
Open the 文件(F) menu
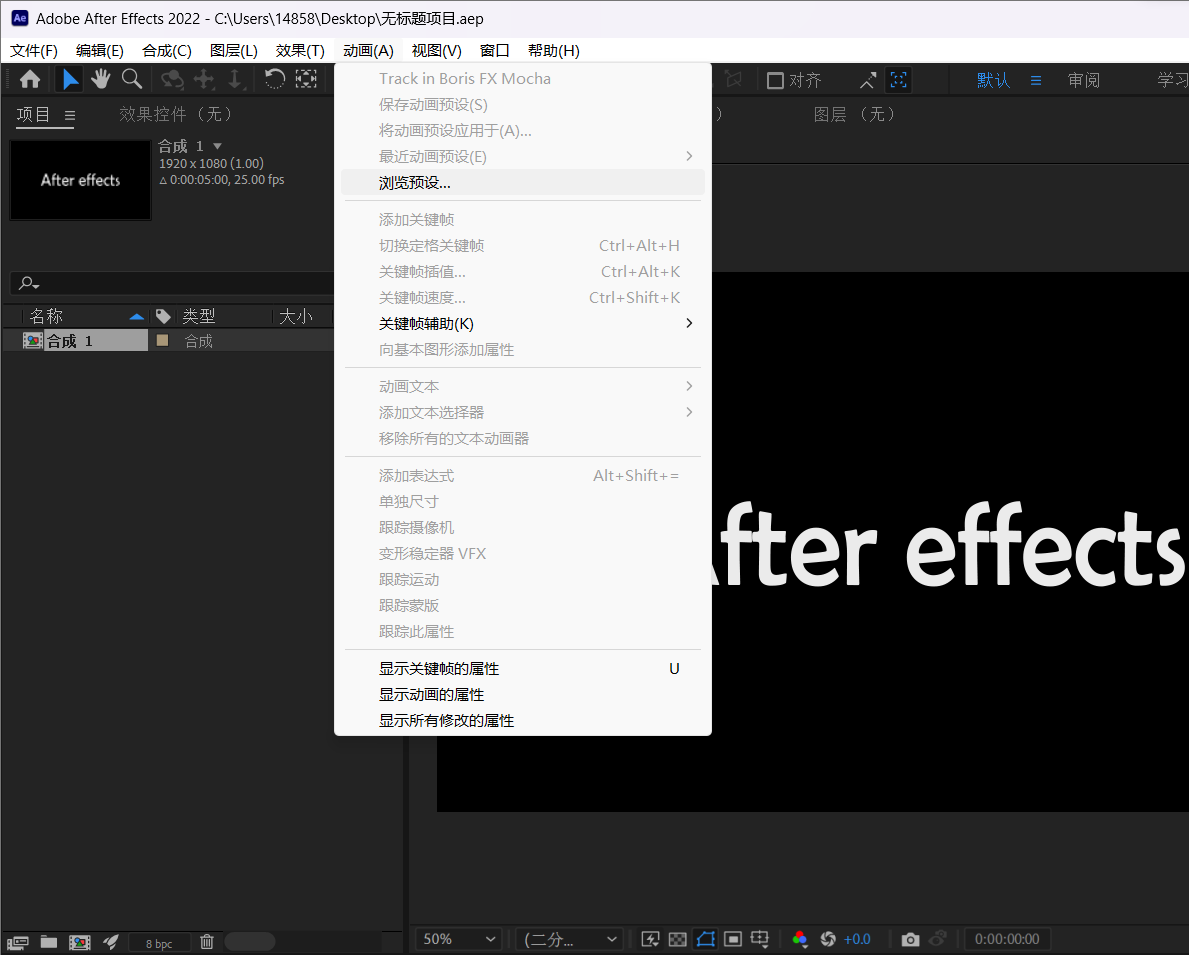click(34, 51)
